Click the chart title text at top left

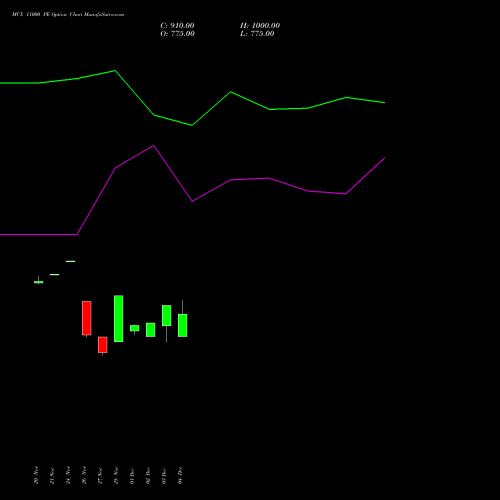(68, 15)
